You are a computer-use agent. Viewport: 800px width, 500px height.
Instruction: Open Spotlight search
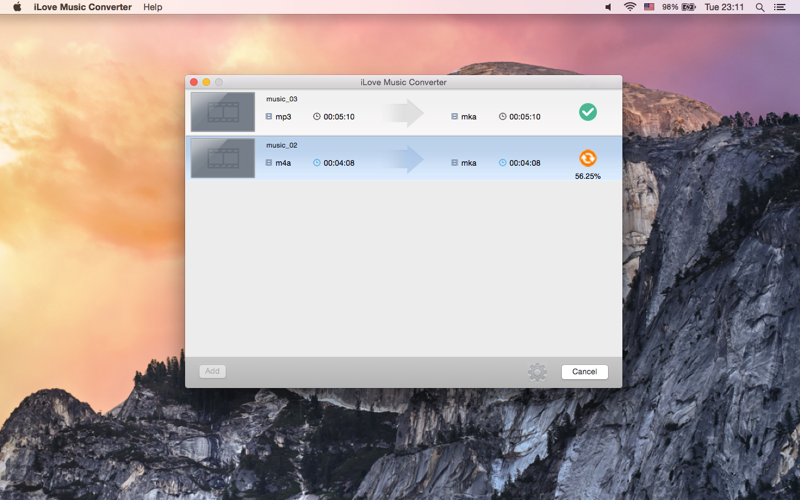click(760, 7)
